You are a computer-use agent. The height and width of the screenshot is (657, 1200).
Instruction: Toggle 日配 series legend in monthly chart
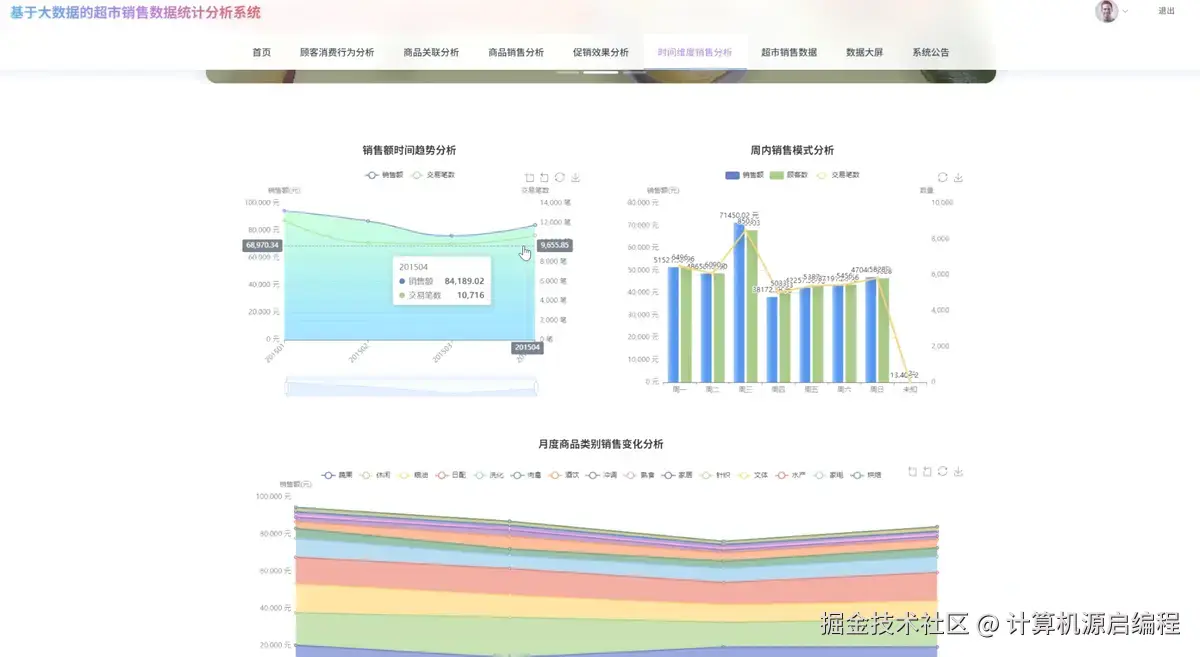point(450,475)
